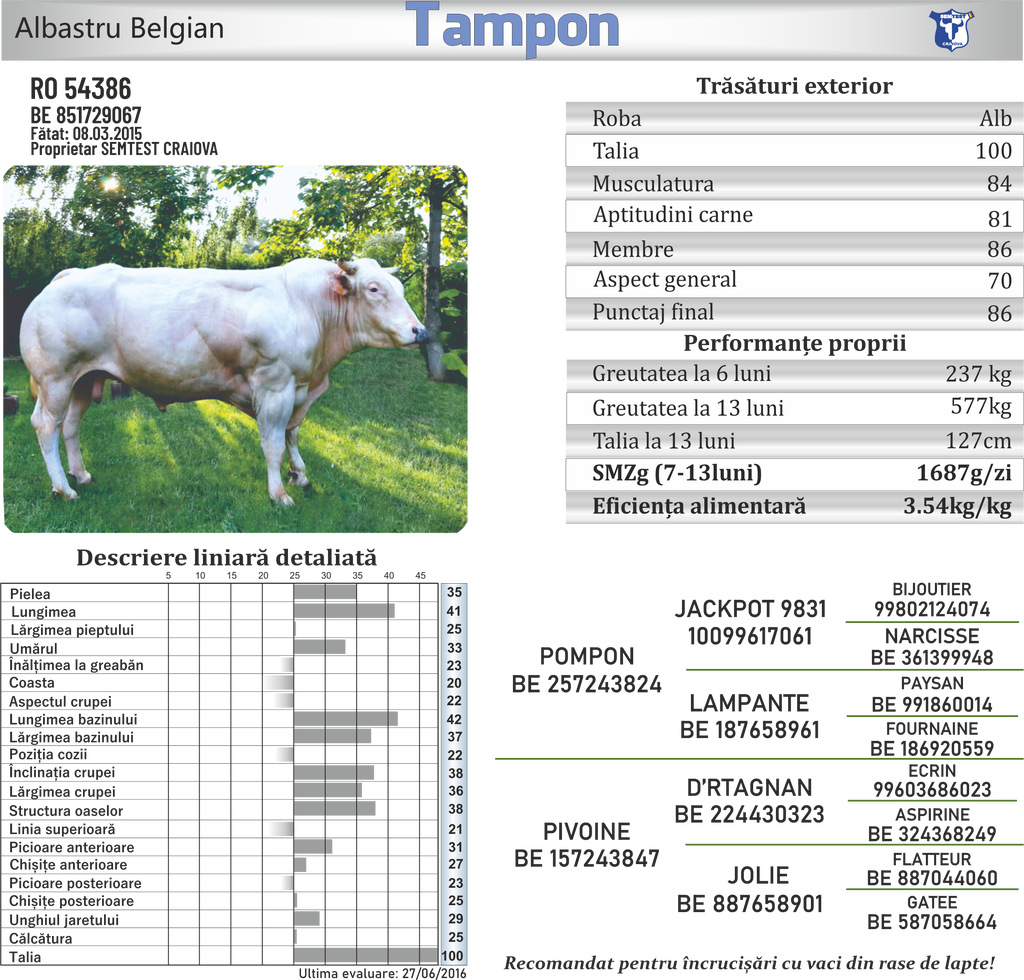1024x980 pixels.
Task: Click the Pielea bar in chart
Action: [x=325, y=593]
